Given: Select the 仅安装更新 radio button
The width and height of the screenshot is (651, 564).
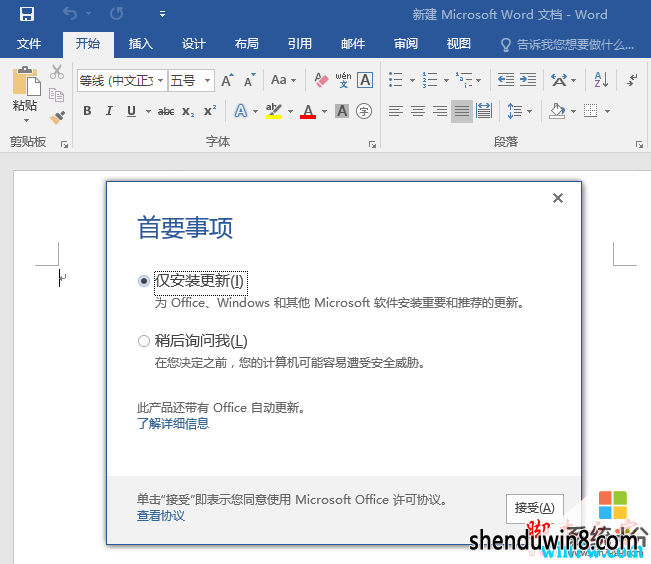Looking at the screenshot, I should tap(144, 281).
